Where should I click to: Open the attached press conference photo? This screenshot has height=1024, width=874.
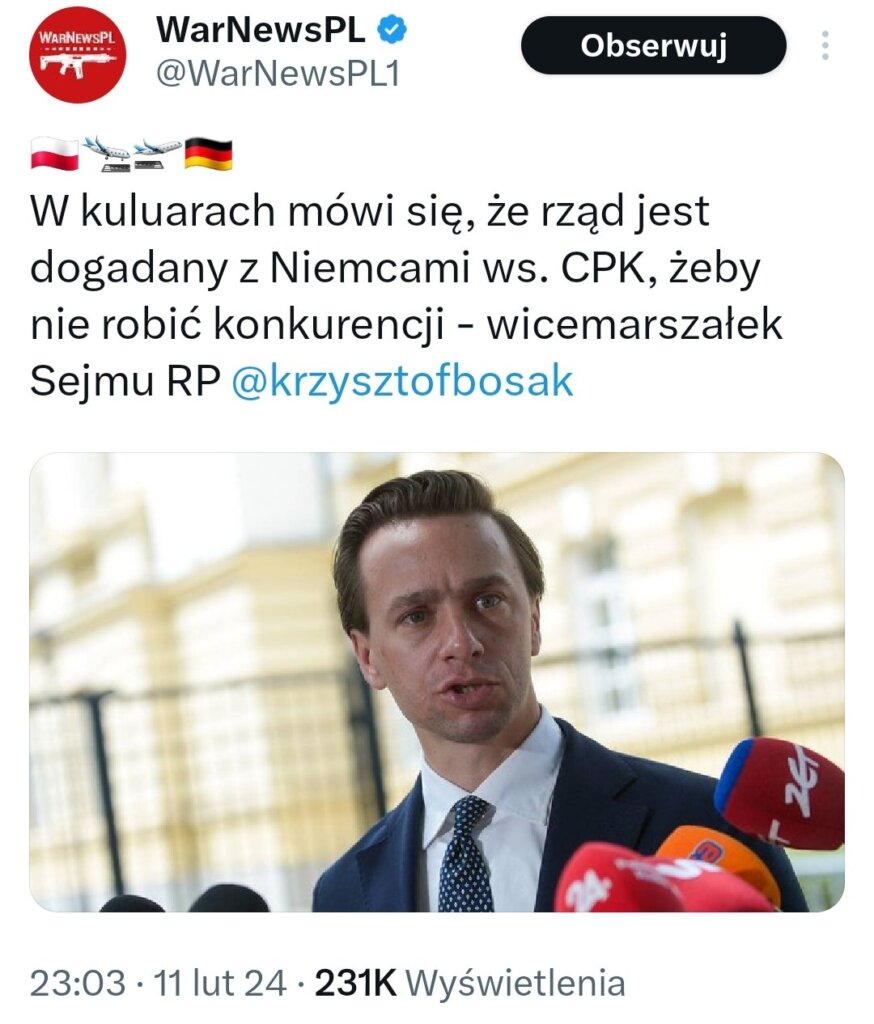click(x=437, y=682)
